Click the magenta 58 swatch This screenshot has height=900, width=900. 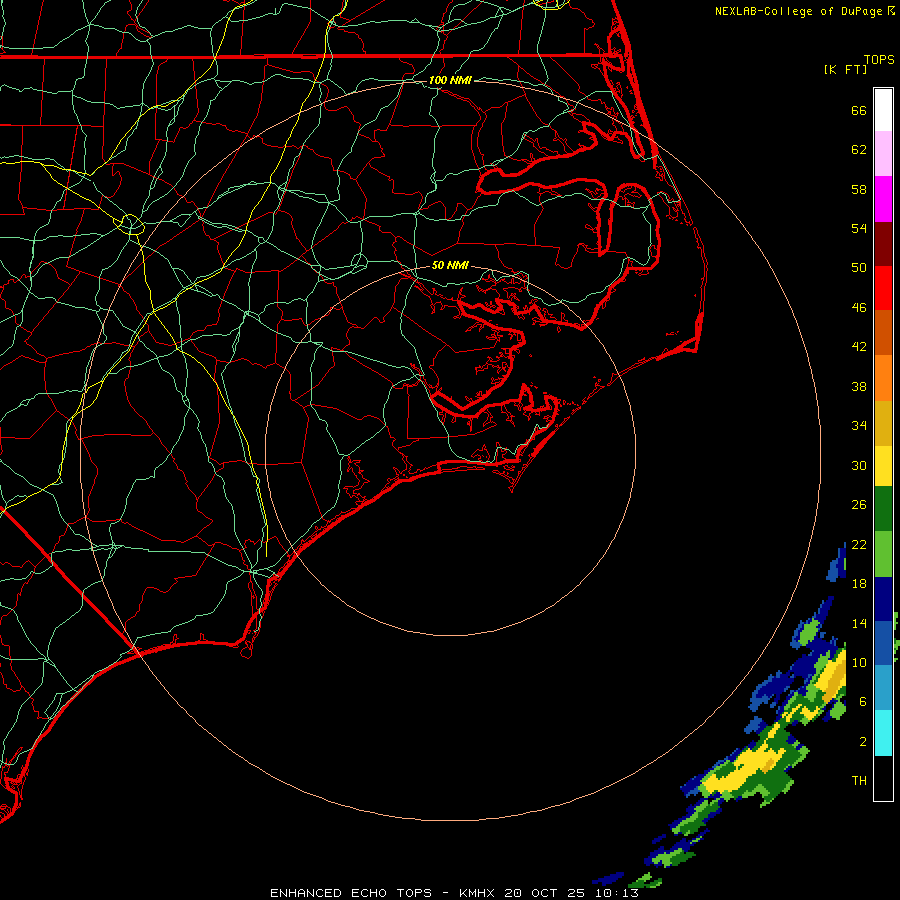[883, 199]
